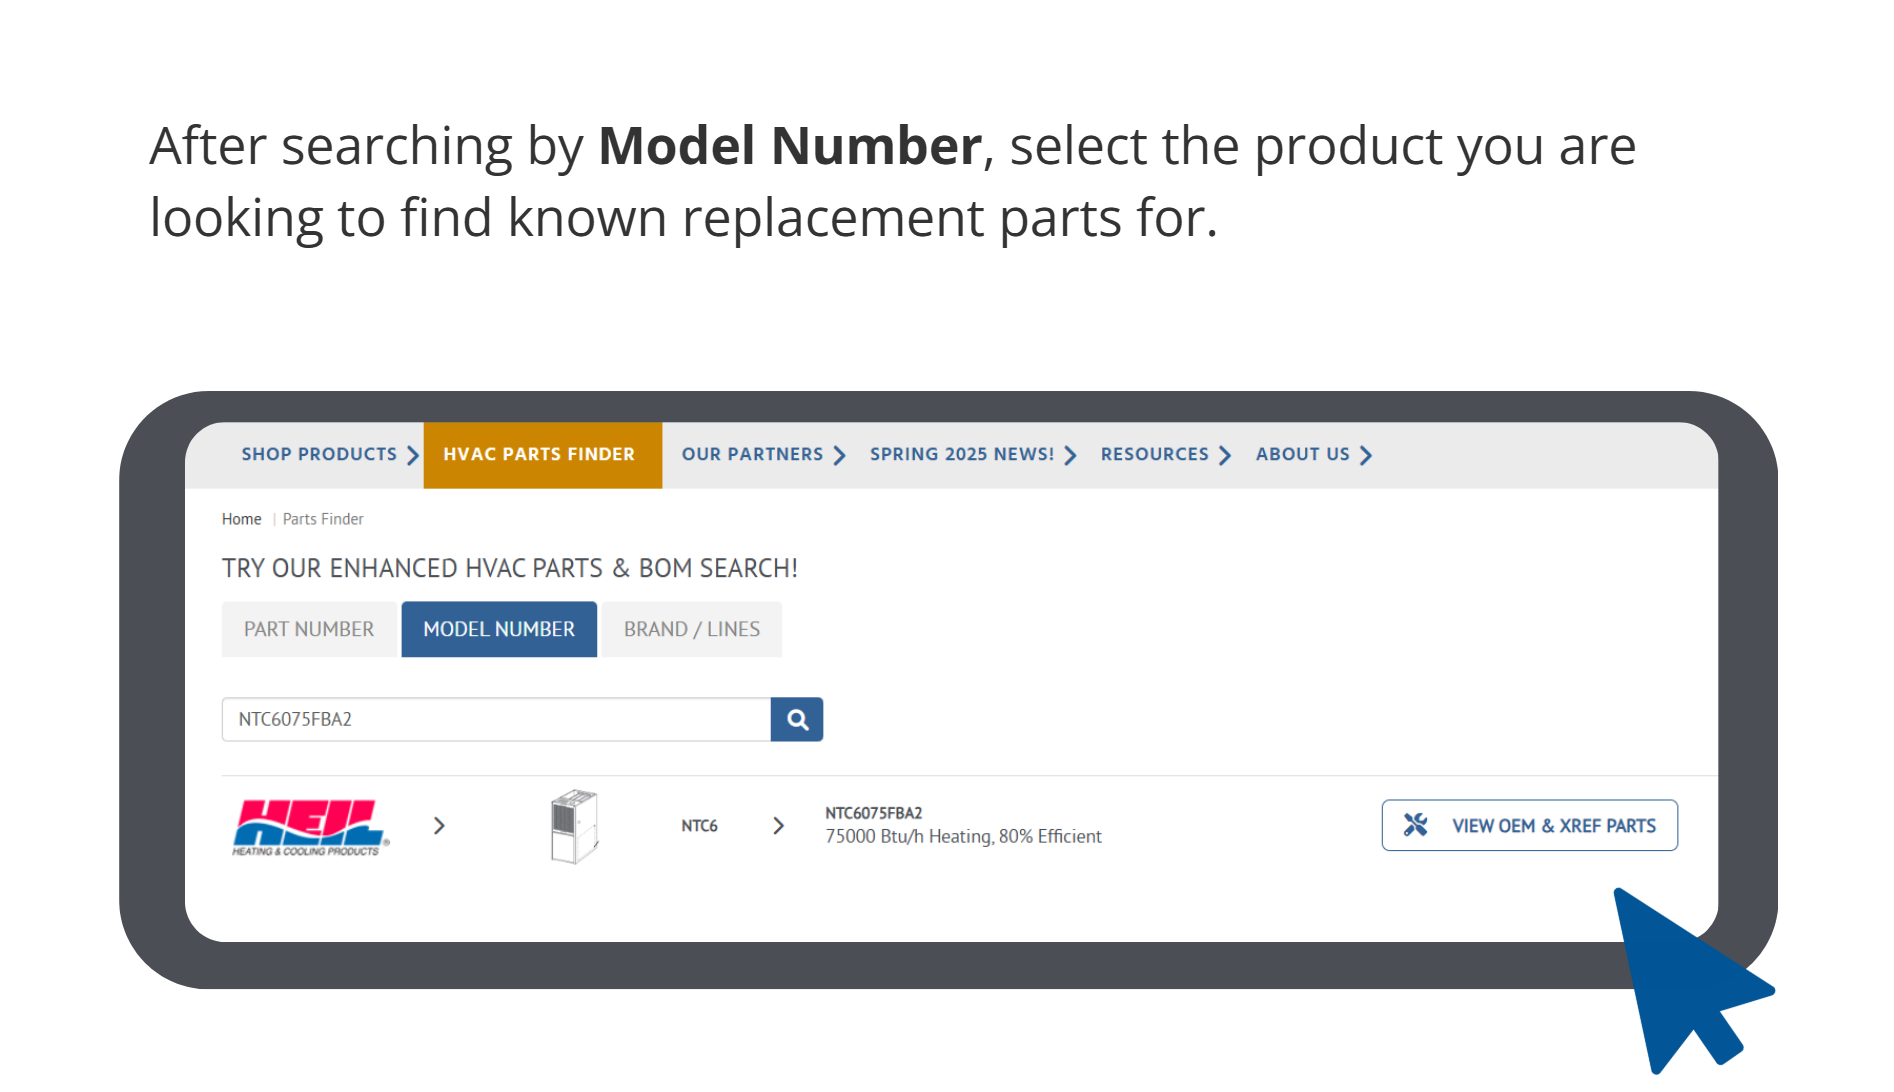Switch to the Part Number tab
Image resolution: width=1894 pixels, height=1092 pixels.
pos(309,629)
